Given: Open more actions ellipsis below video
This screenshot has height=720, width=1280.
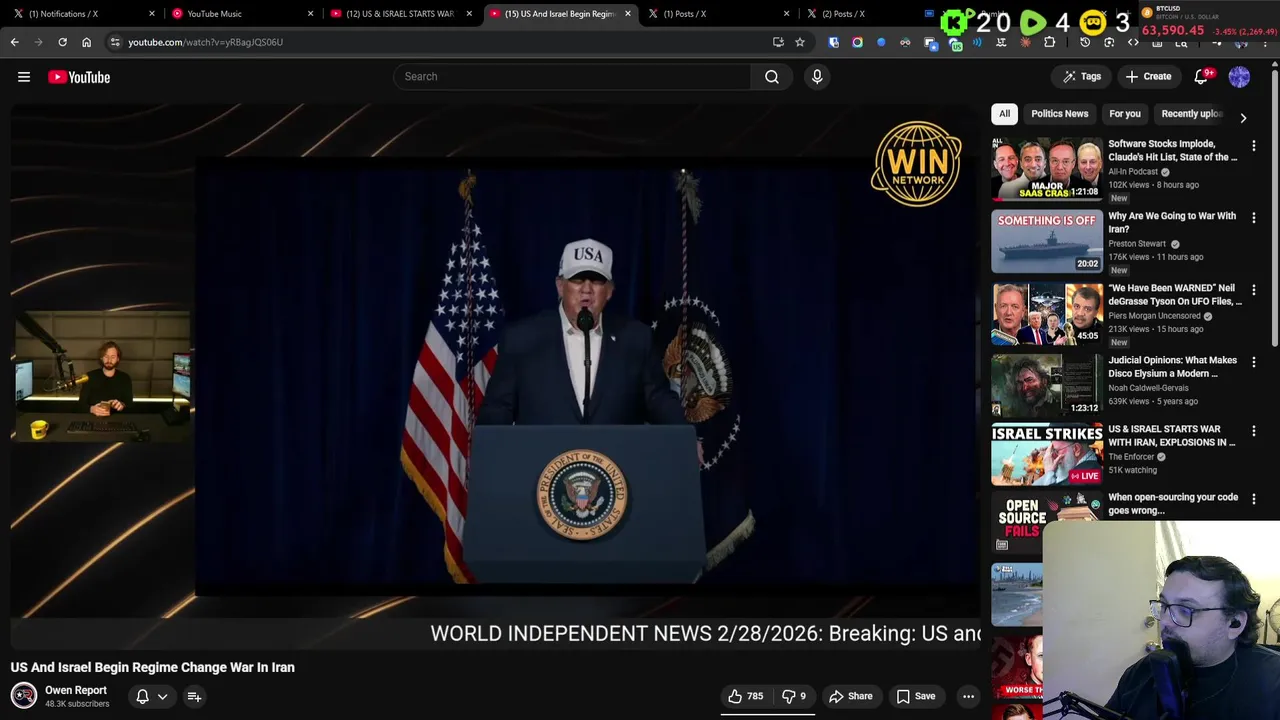Looking at the screenshot, I should click(968, 696).
